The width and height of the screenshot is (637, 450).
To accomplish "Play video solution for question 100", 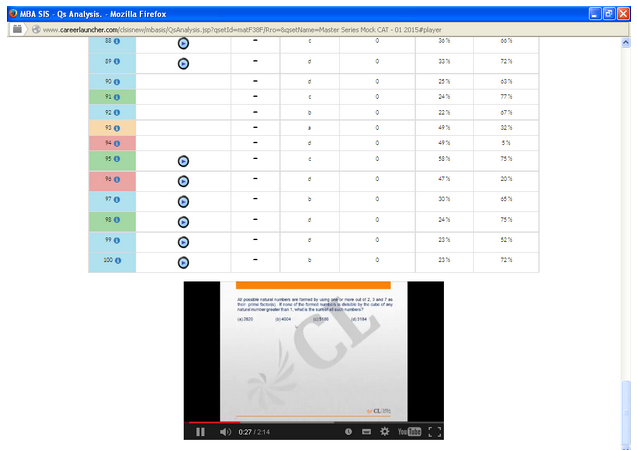I will tap(183, 262).
